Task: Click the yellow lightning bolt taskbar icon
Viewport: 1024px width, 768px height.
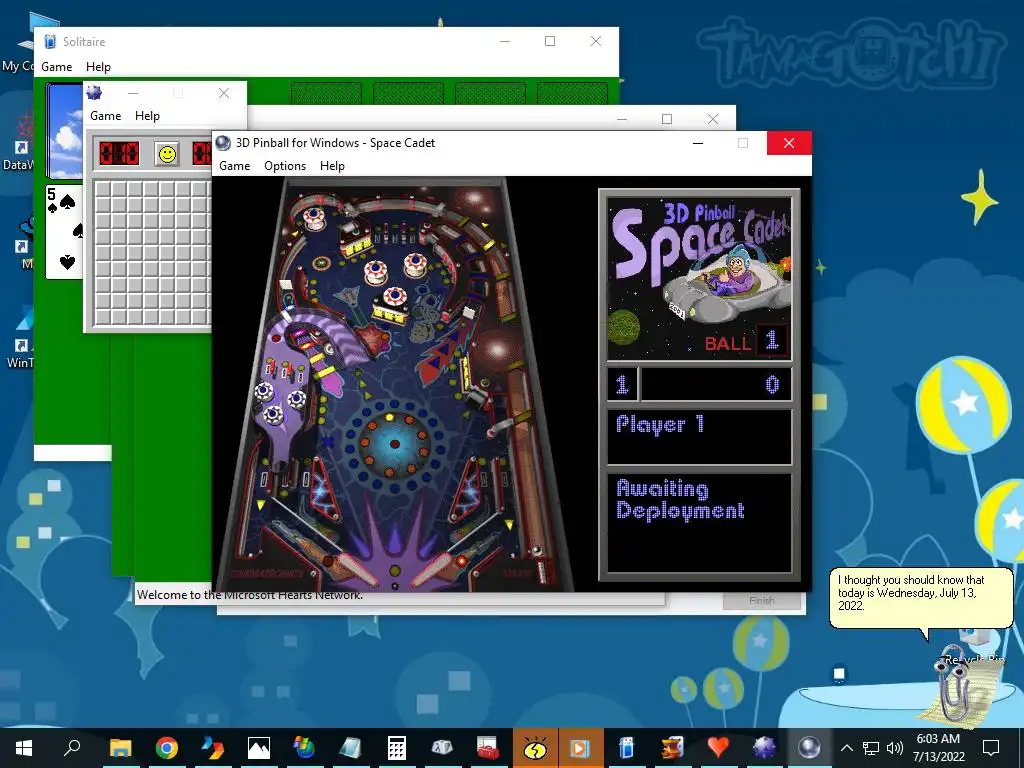Action: click(x=535, y=748)
